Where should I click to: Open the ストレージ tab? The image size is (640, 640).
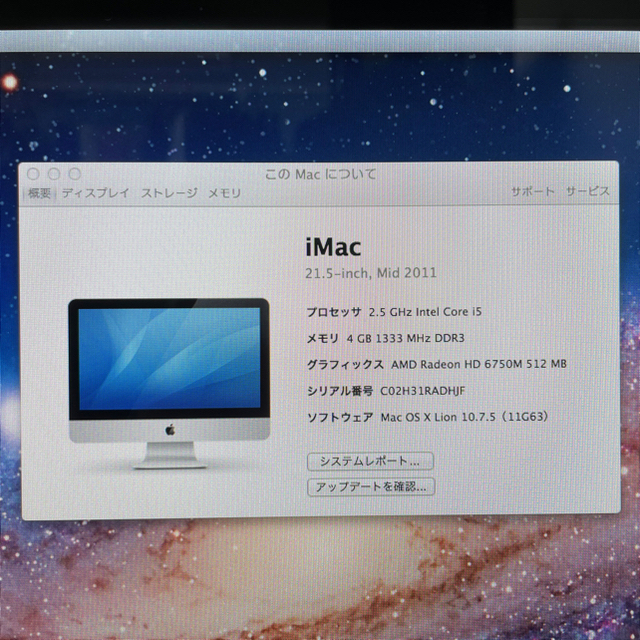pos(169,193)
